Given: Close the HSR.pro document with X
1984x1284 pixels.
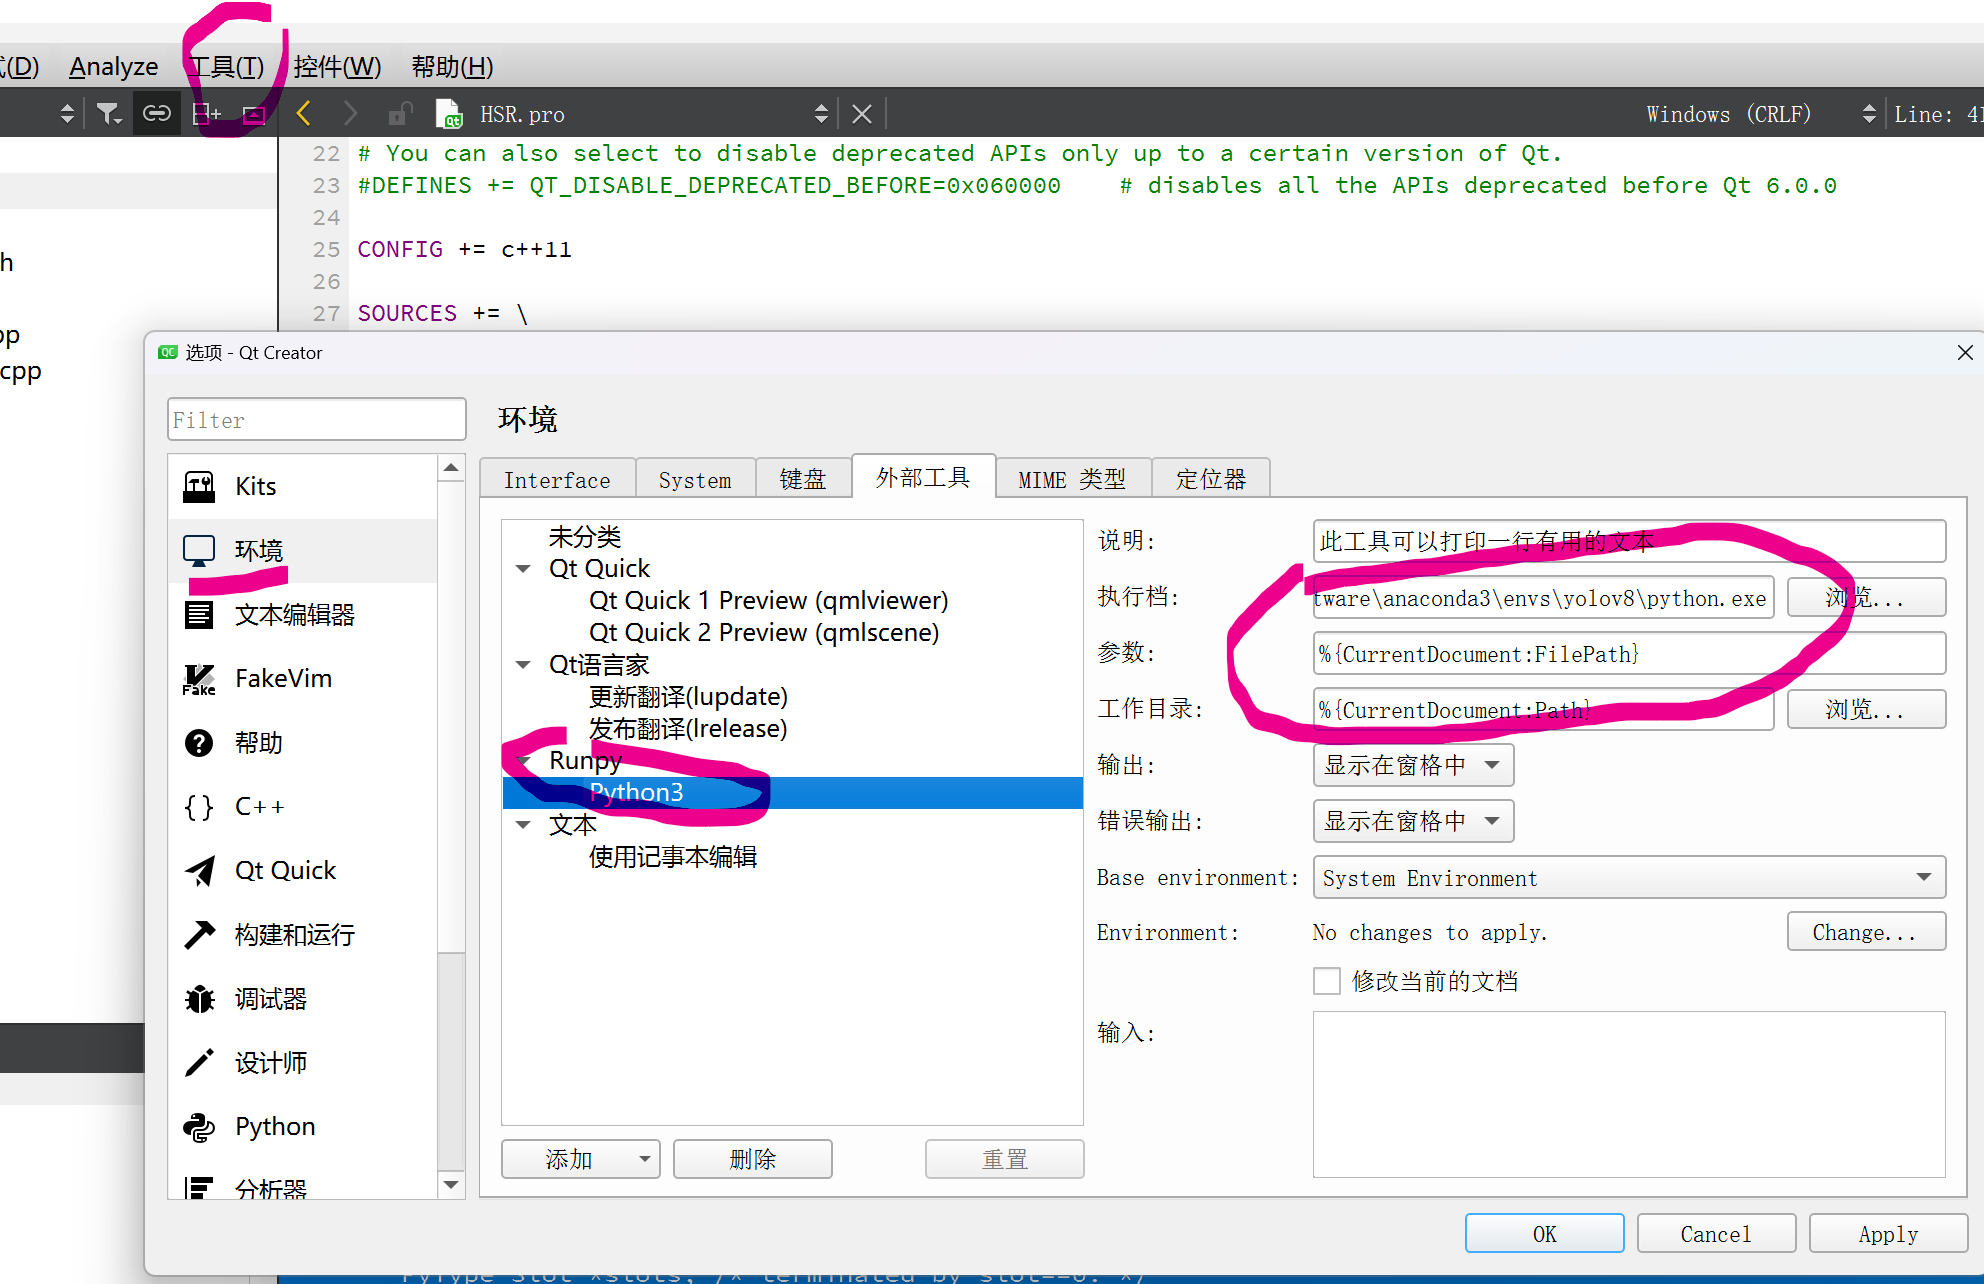Looking at the screenshot, I should coord(862,114).
